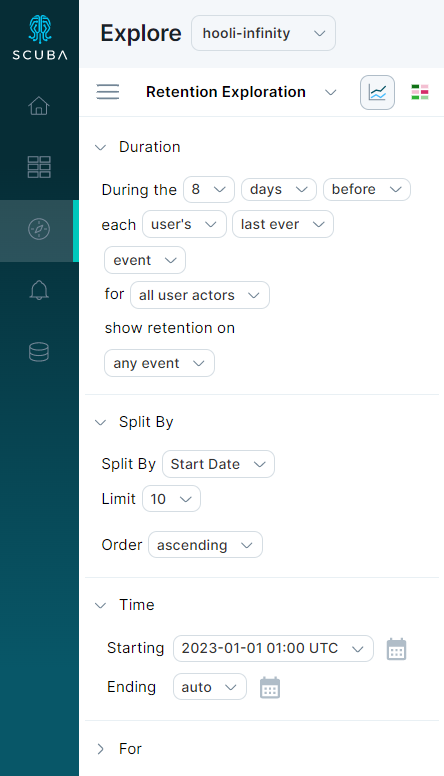Viewport: 444px width, 776px height.
Task: Open the Retention Exploration view menu
Action: 241,92
